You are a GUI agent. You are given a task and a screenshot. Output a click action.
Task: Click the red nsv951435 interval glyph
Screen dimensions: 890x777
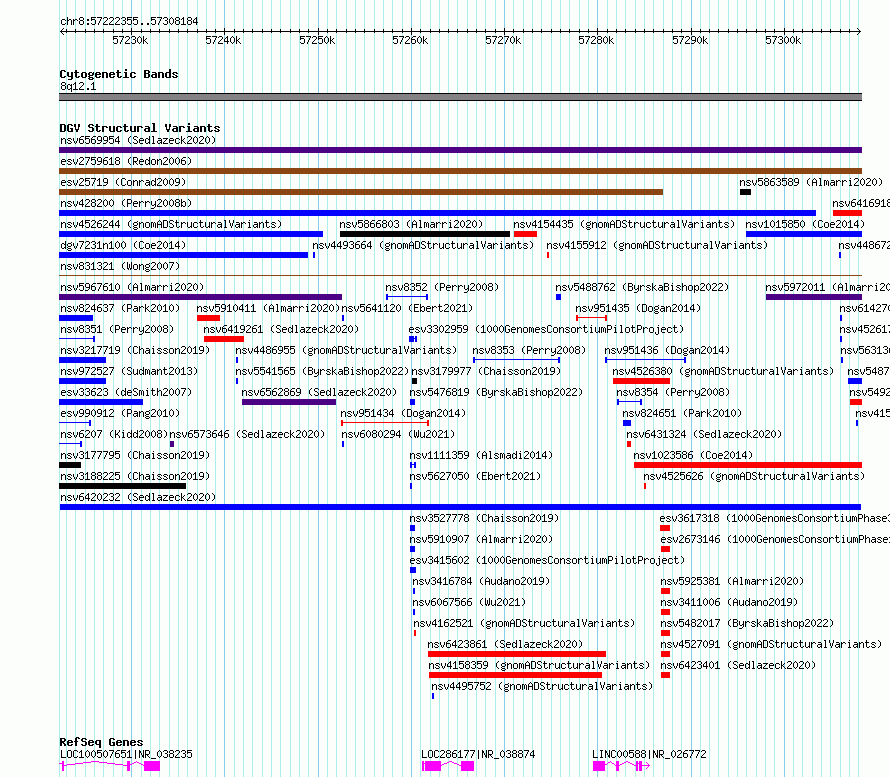pos(591,318)
